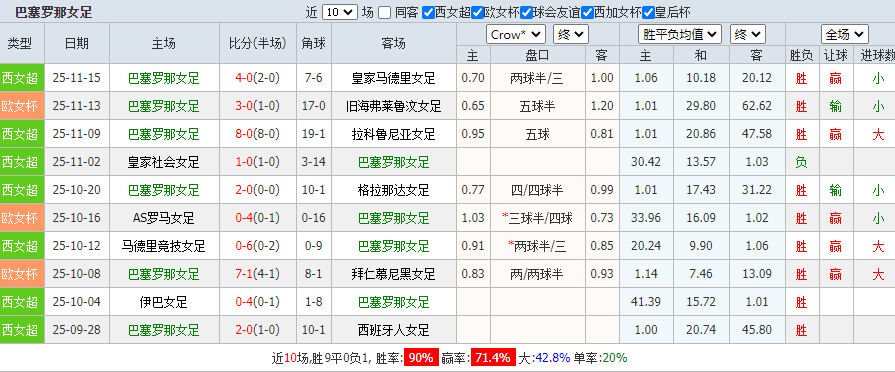
Task: Click the 2-0(0-0) score
Action: coord(257,190)
